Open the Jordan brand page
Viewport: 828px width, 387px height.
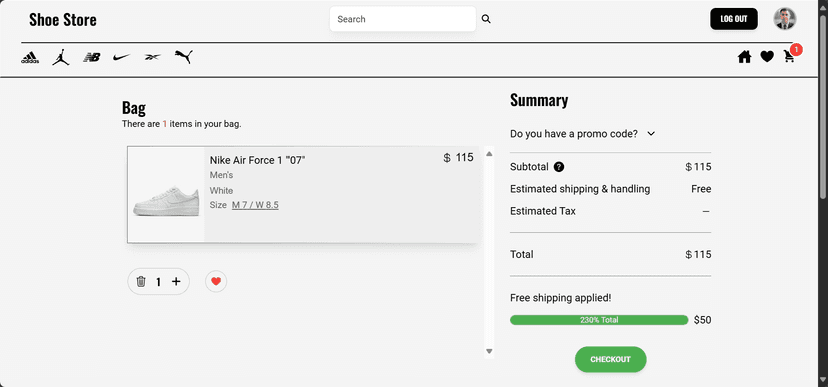(x=61, y=57)
